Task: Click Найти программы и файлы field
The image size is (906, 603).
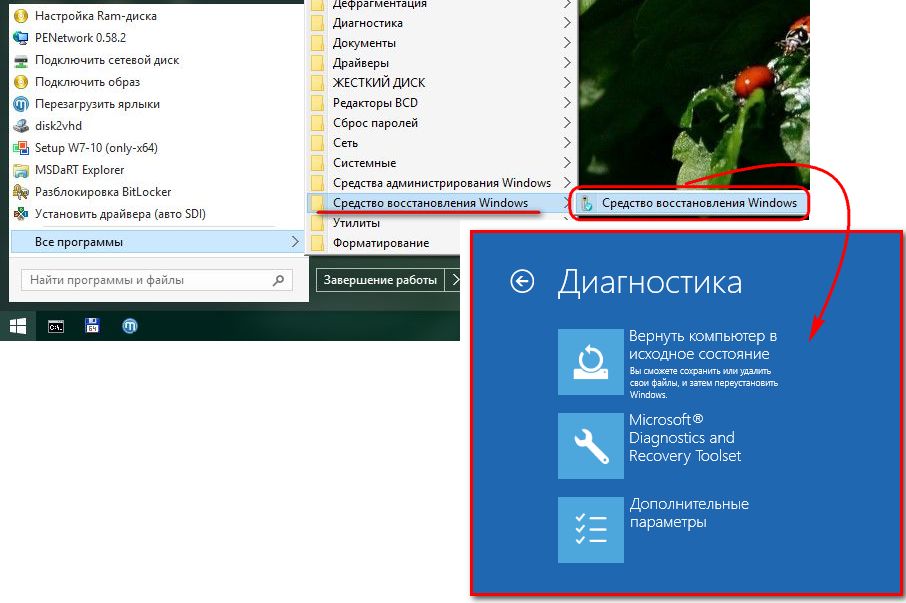Action: point(157,280)
